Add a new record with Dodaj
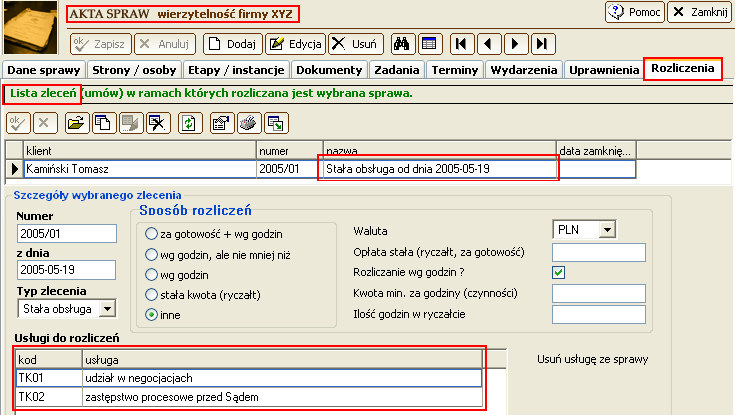 (x=232, y=44)
